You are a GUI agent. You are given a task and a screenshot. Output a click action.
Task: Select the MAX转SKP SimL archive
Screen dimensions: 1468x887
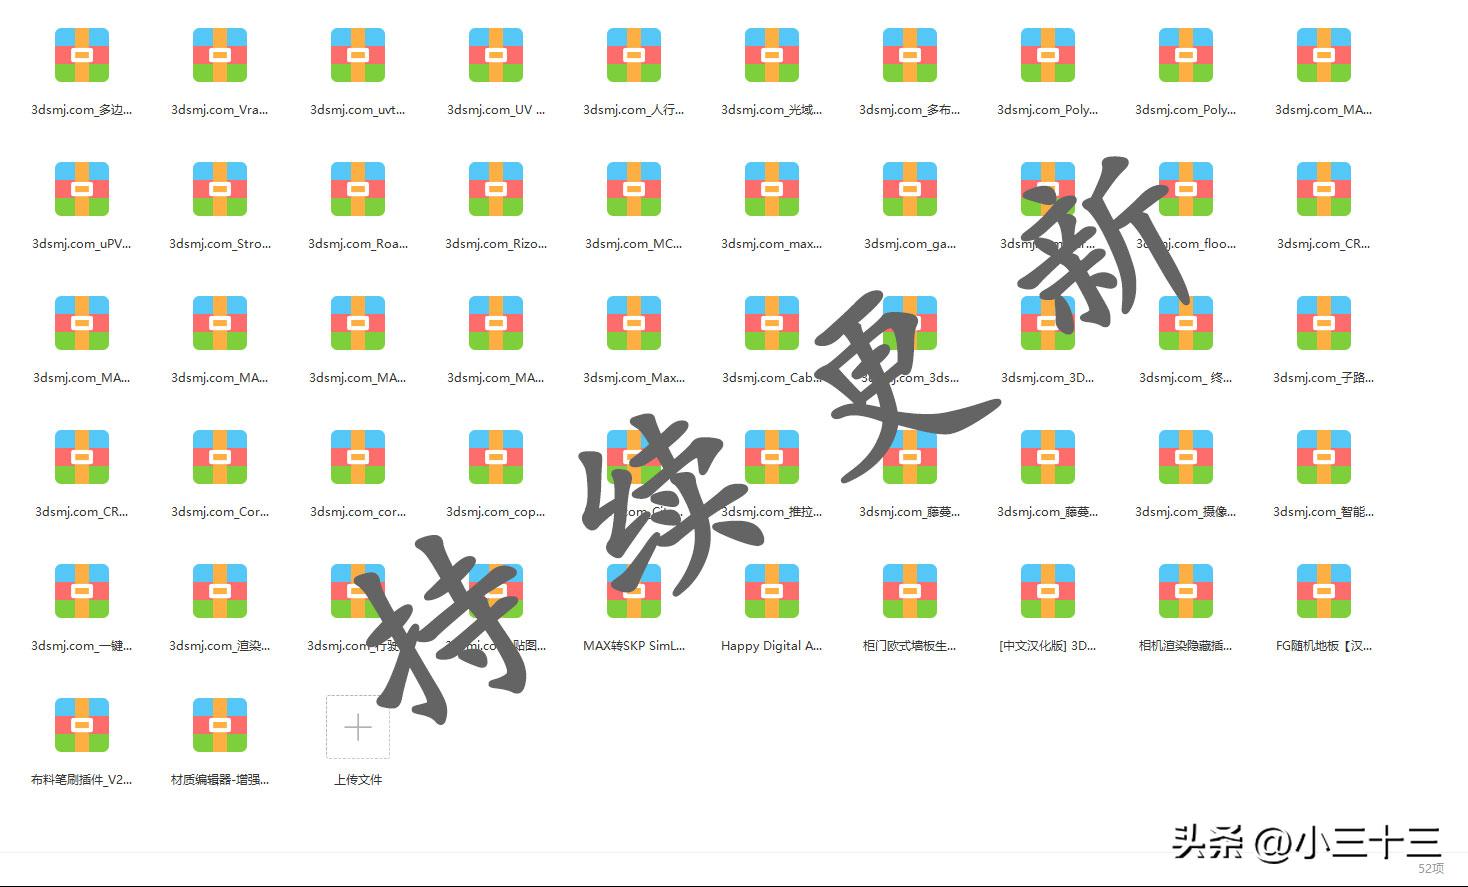point(633,590)
